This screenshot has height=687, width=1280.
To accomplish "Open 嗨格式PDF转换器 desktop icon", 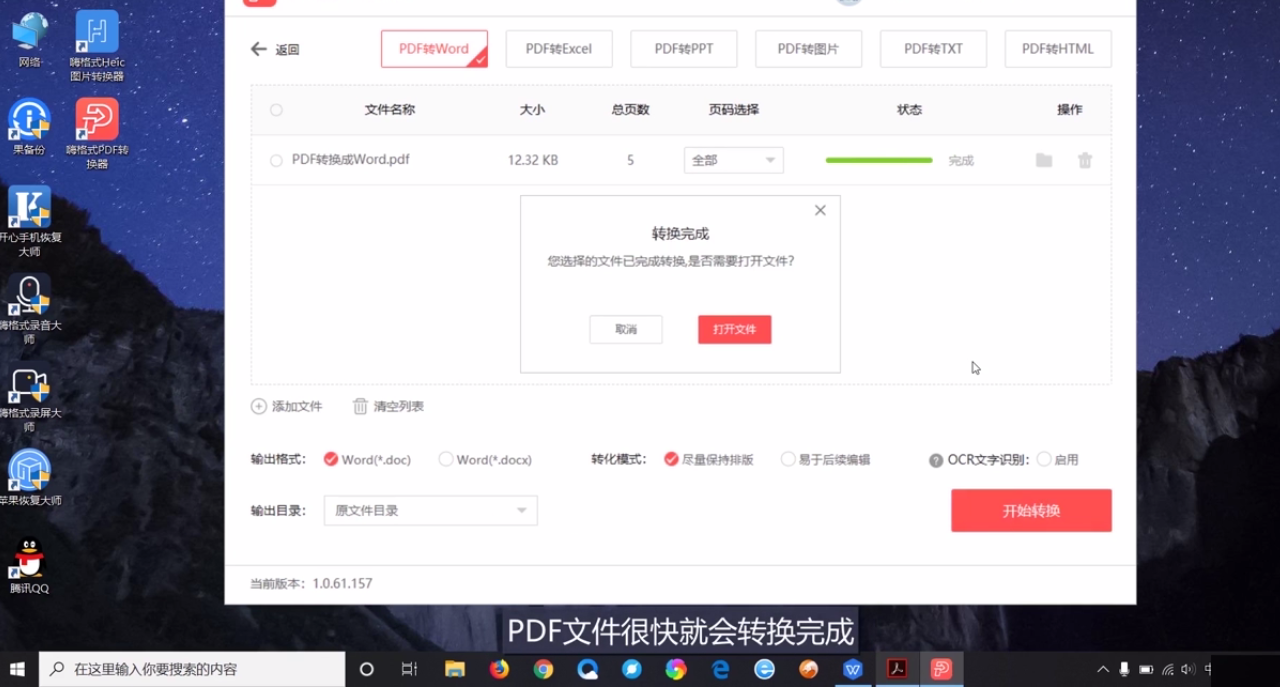I will click(97, 134).
